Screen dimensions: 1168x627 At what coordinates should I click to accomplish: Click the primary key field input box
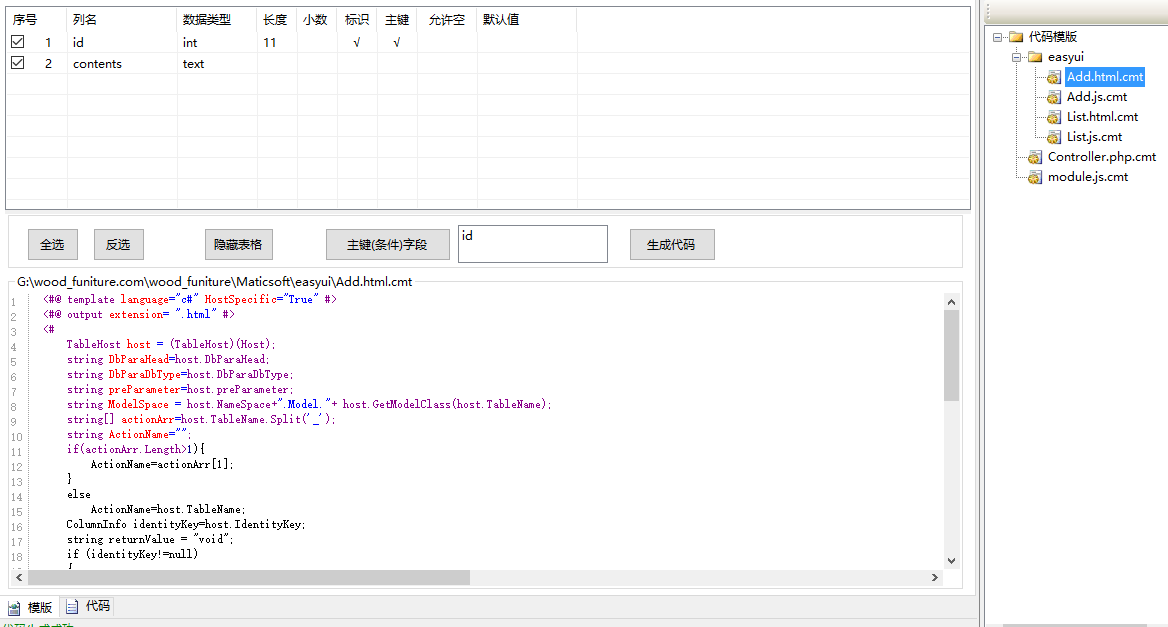pyautogui.click(x=532, y=244)
